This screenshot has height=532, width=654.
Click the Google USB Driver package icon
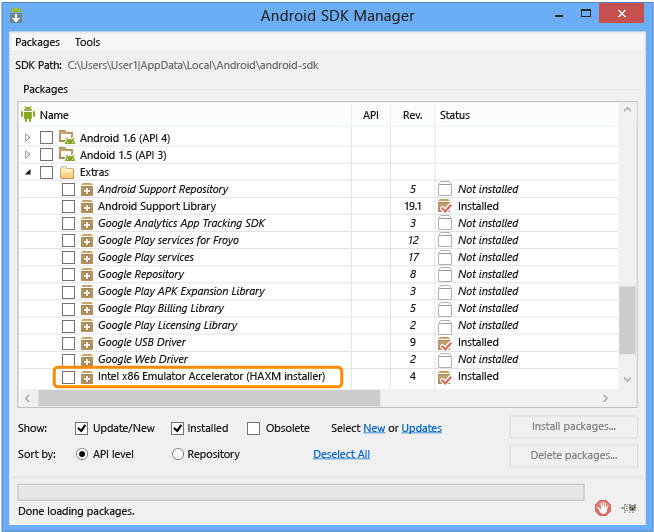coord(87,343)
